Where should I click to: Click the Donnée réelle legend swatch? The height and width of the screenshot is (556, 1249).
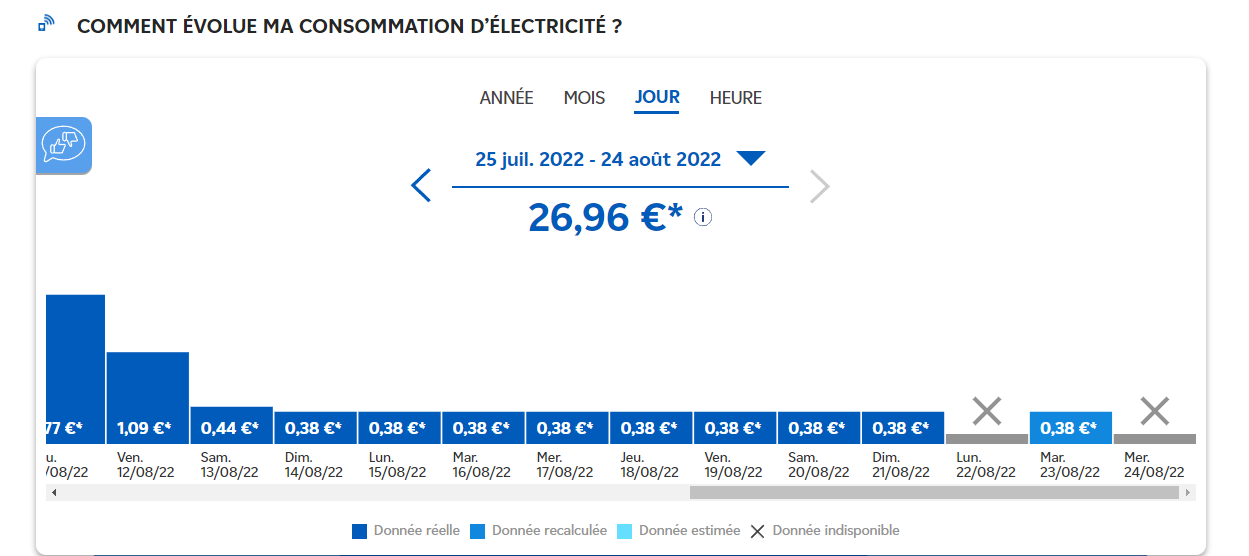pyautogui.click(x=360, y=531)
